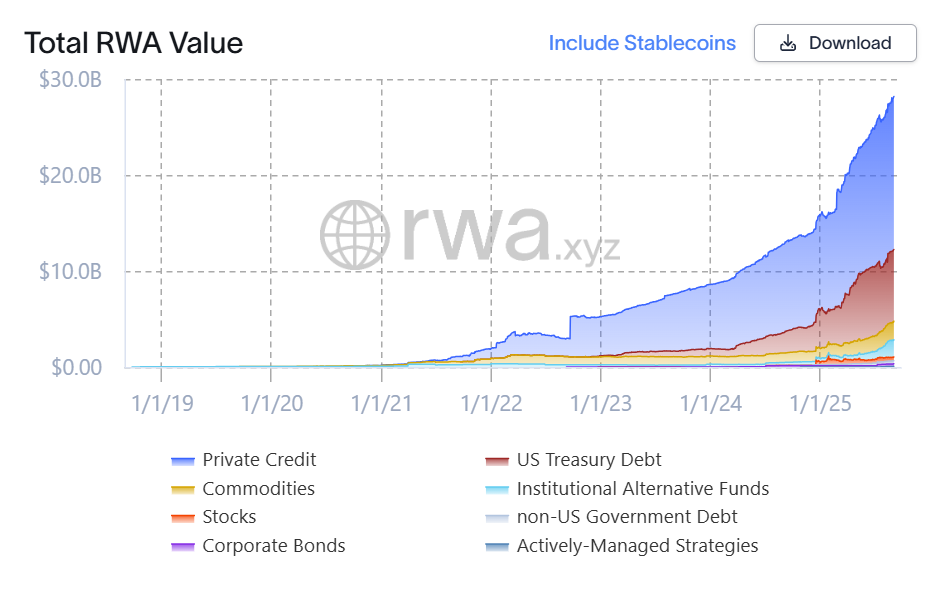Click the yellow Commodities legend marker

click(x=181, y=489)
